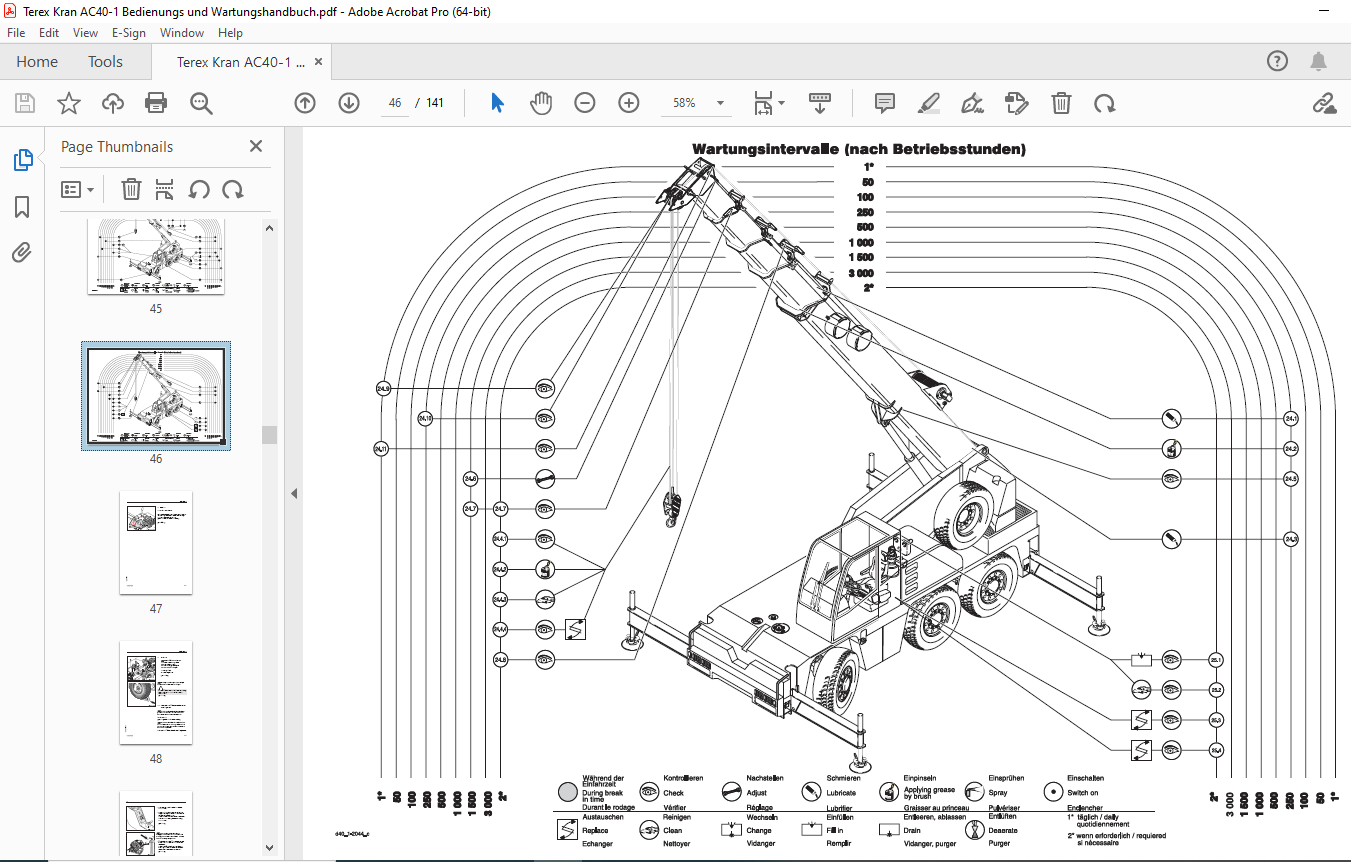Open notifications bell

click(x=1319, y=61)
